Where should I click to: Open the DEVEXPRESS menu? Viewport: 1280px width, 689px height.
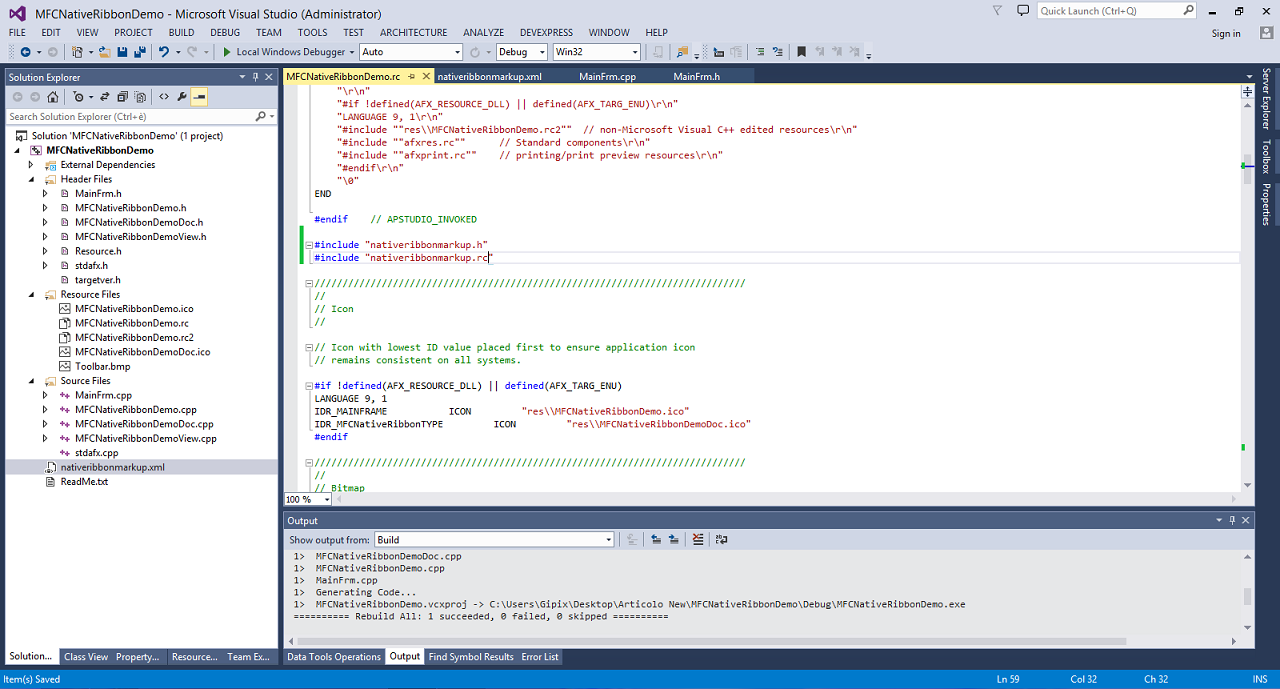point(546,33)
